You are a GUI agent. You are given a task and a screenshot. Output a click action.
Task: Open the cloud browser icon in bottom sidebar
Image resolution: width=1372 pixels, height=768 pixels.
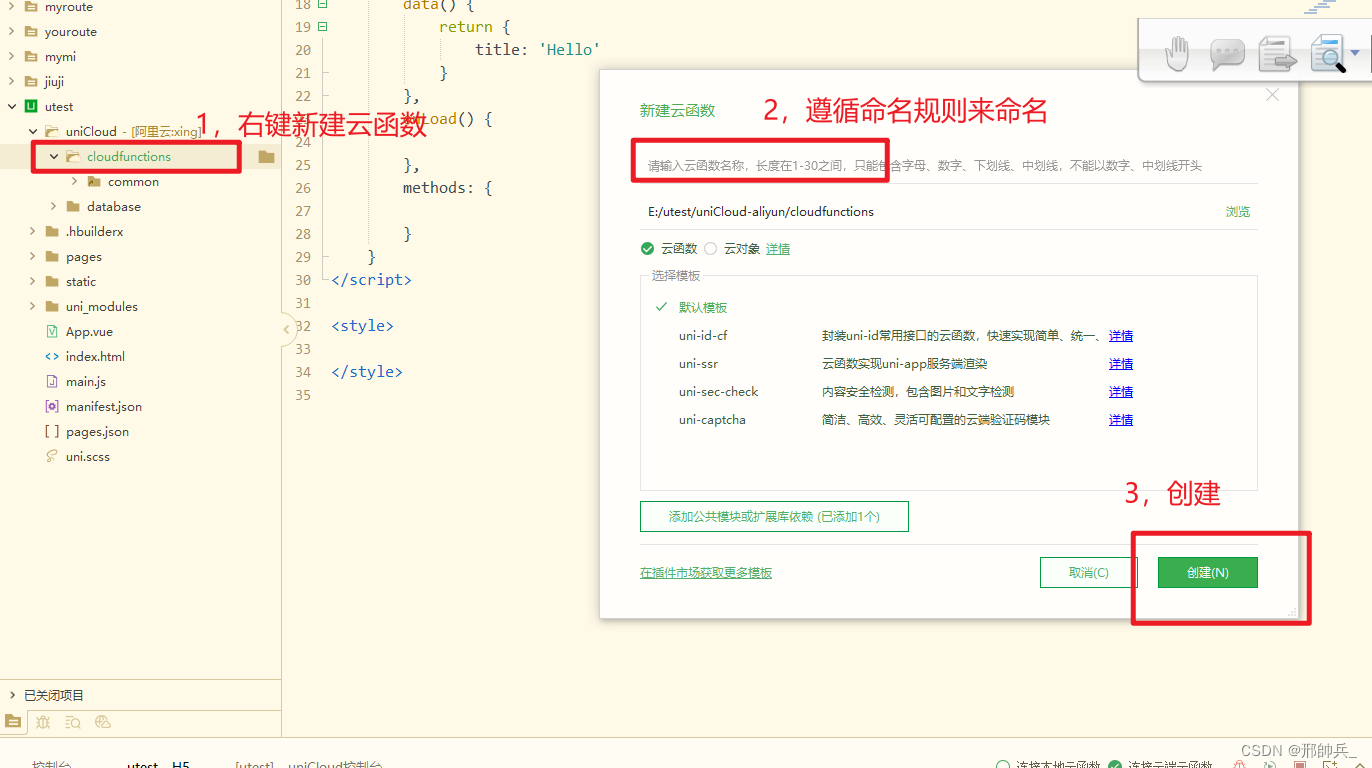coord(102,721)
